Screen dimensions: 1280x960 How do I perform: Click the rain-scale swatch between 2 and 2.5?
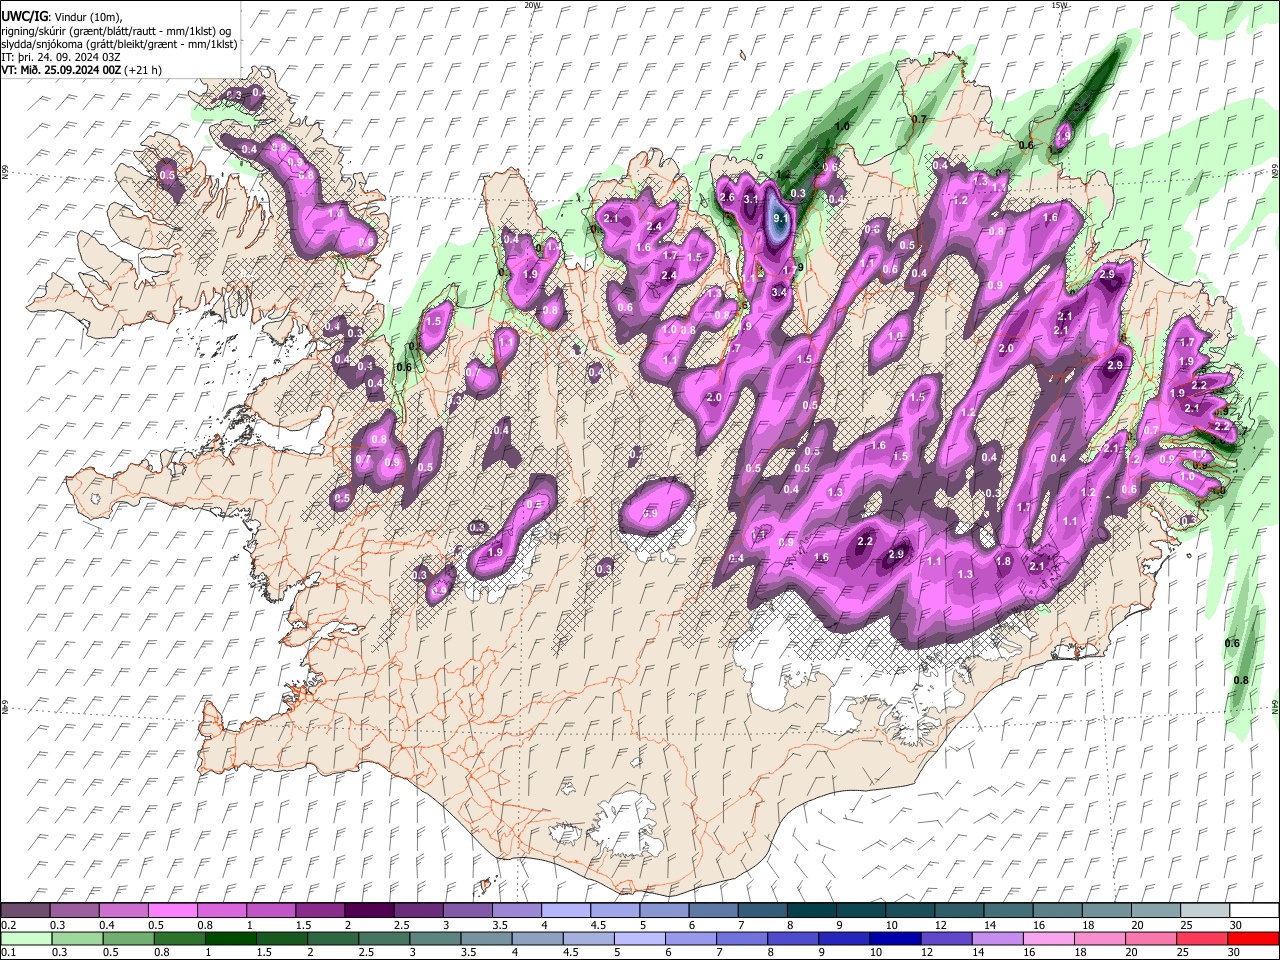(333, 939)
